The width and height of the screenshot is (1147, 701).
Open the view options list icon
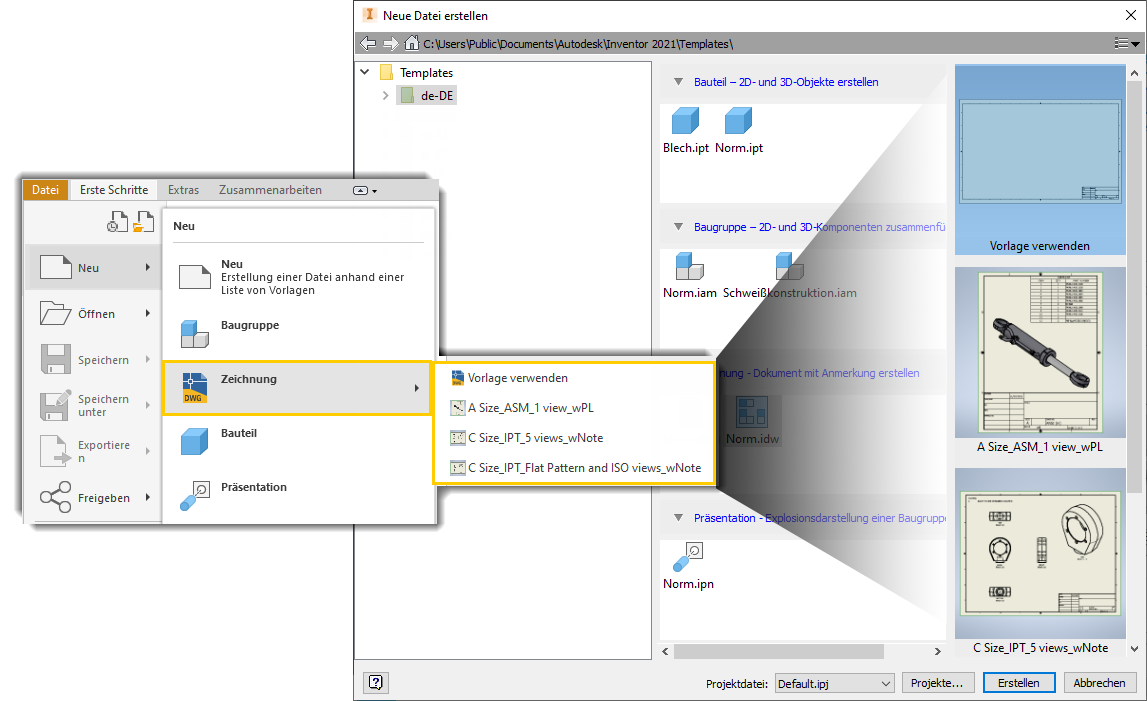coord(1127,44)
